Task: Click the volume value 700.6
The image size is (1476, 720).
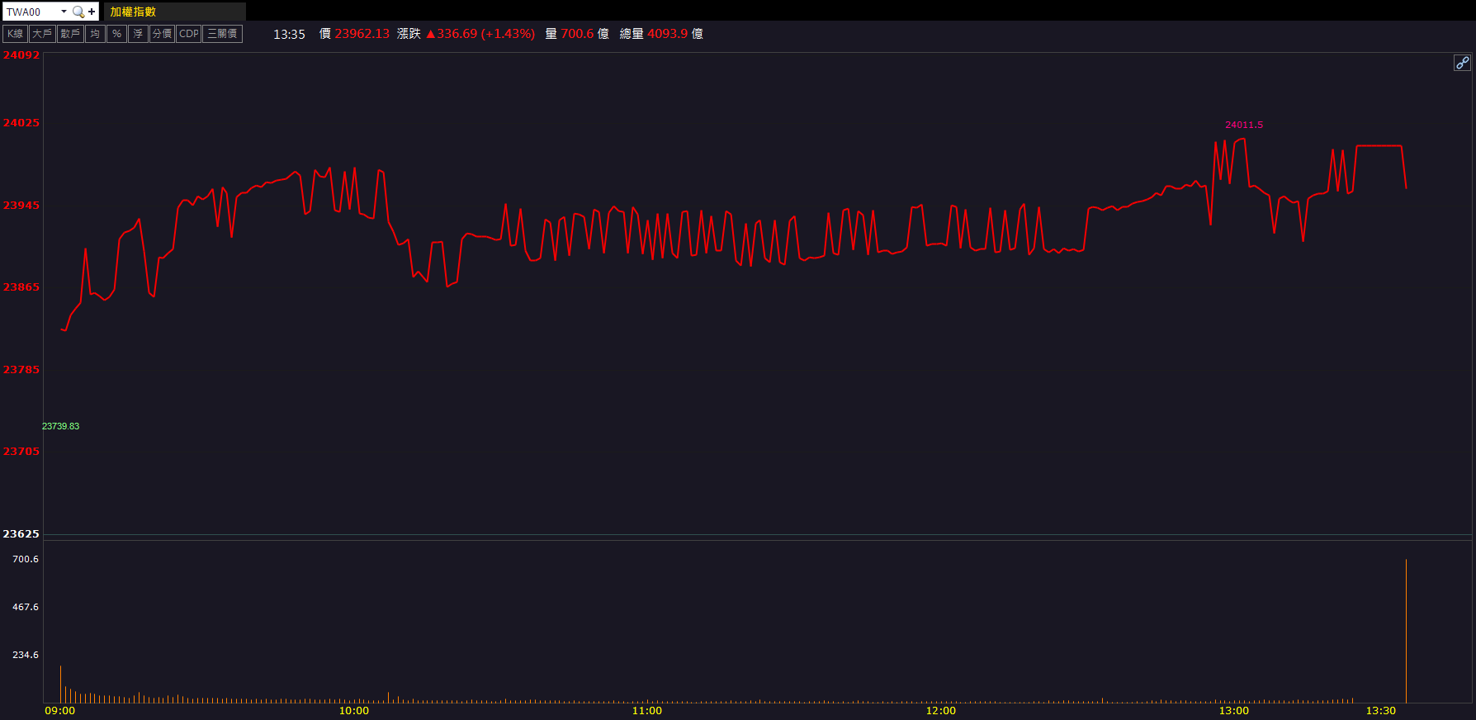Action: coord(577,34)
